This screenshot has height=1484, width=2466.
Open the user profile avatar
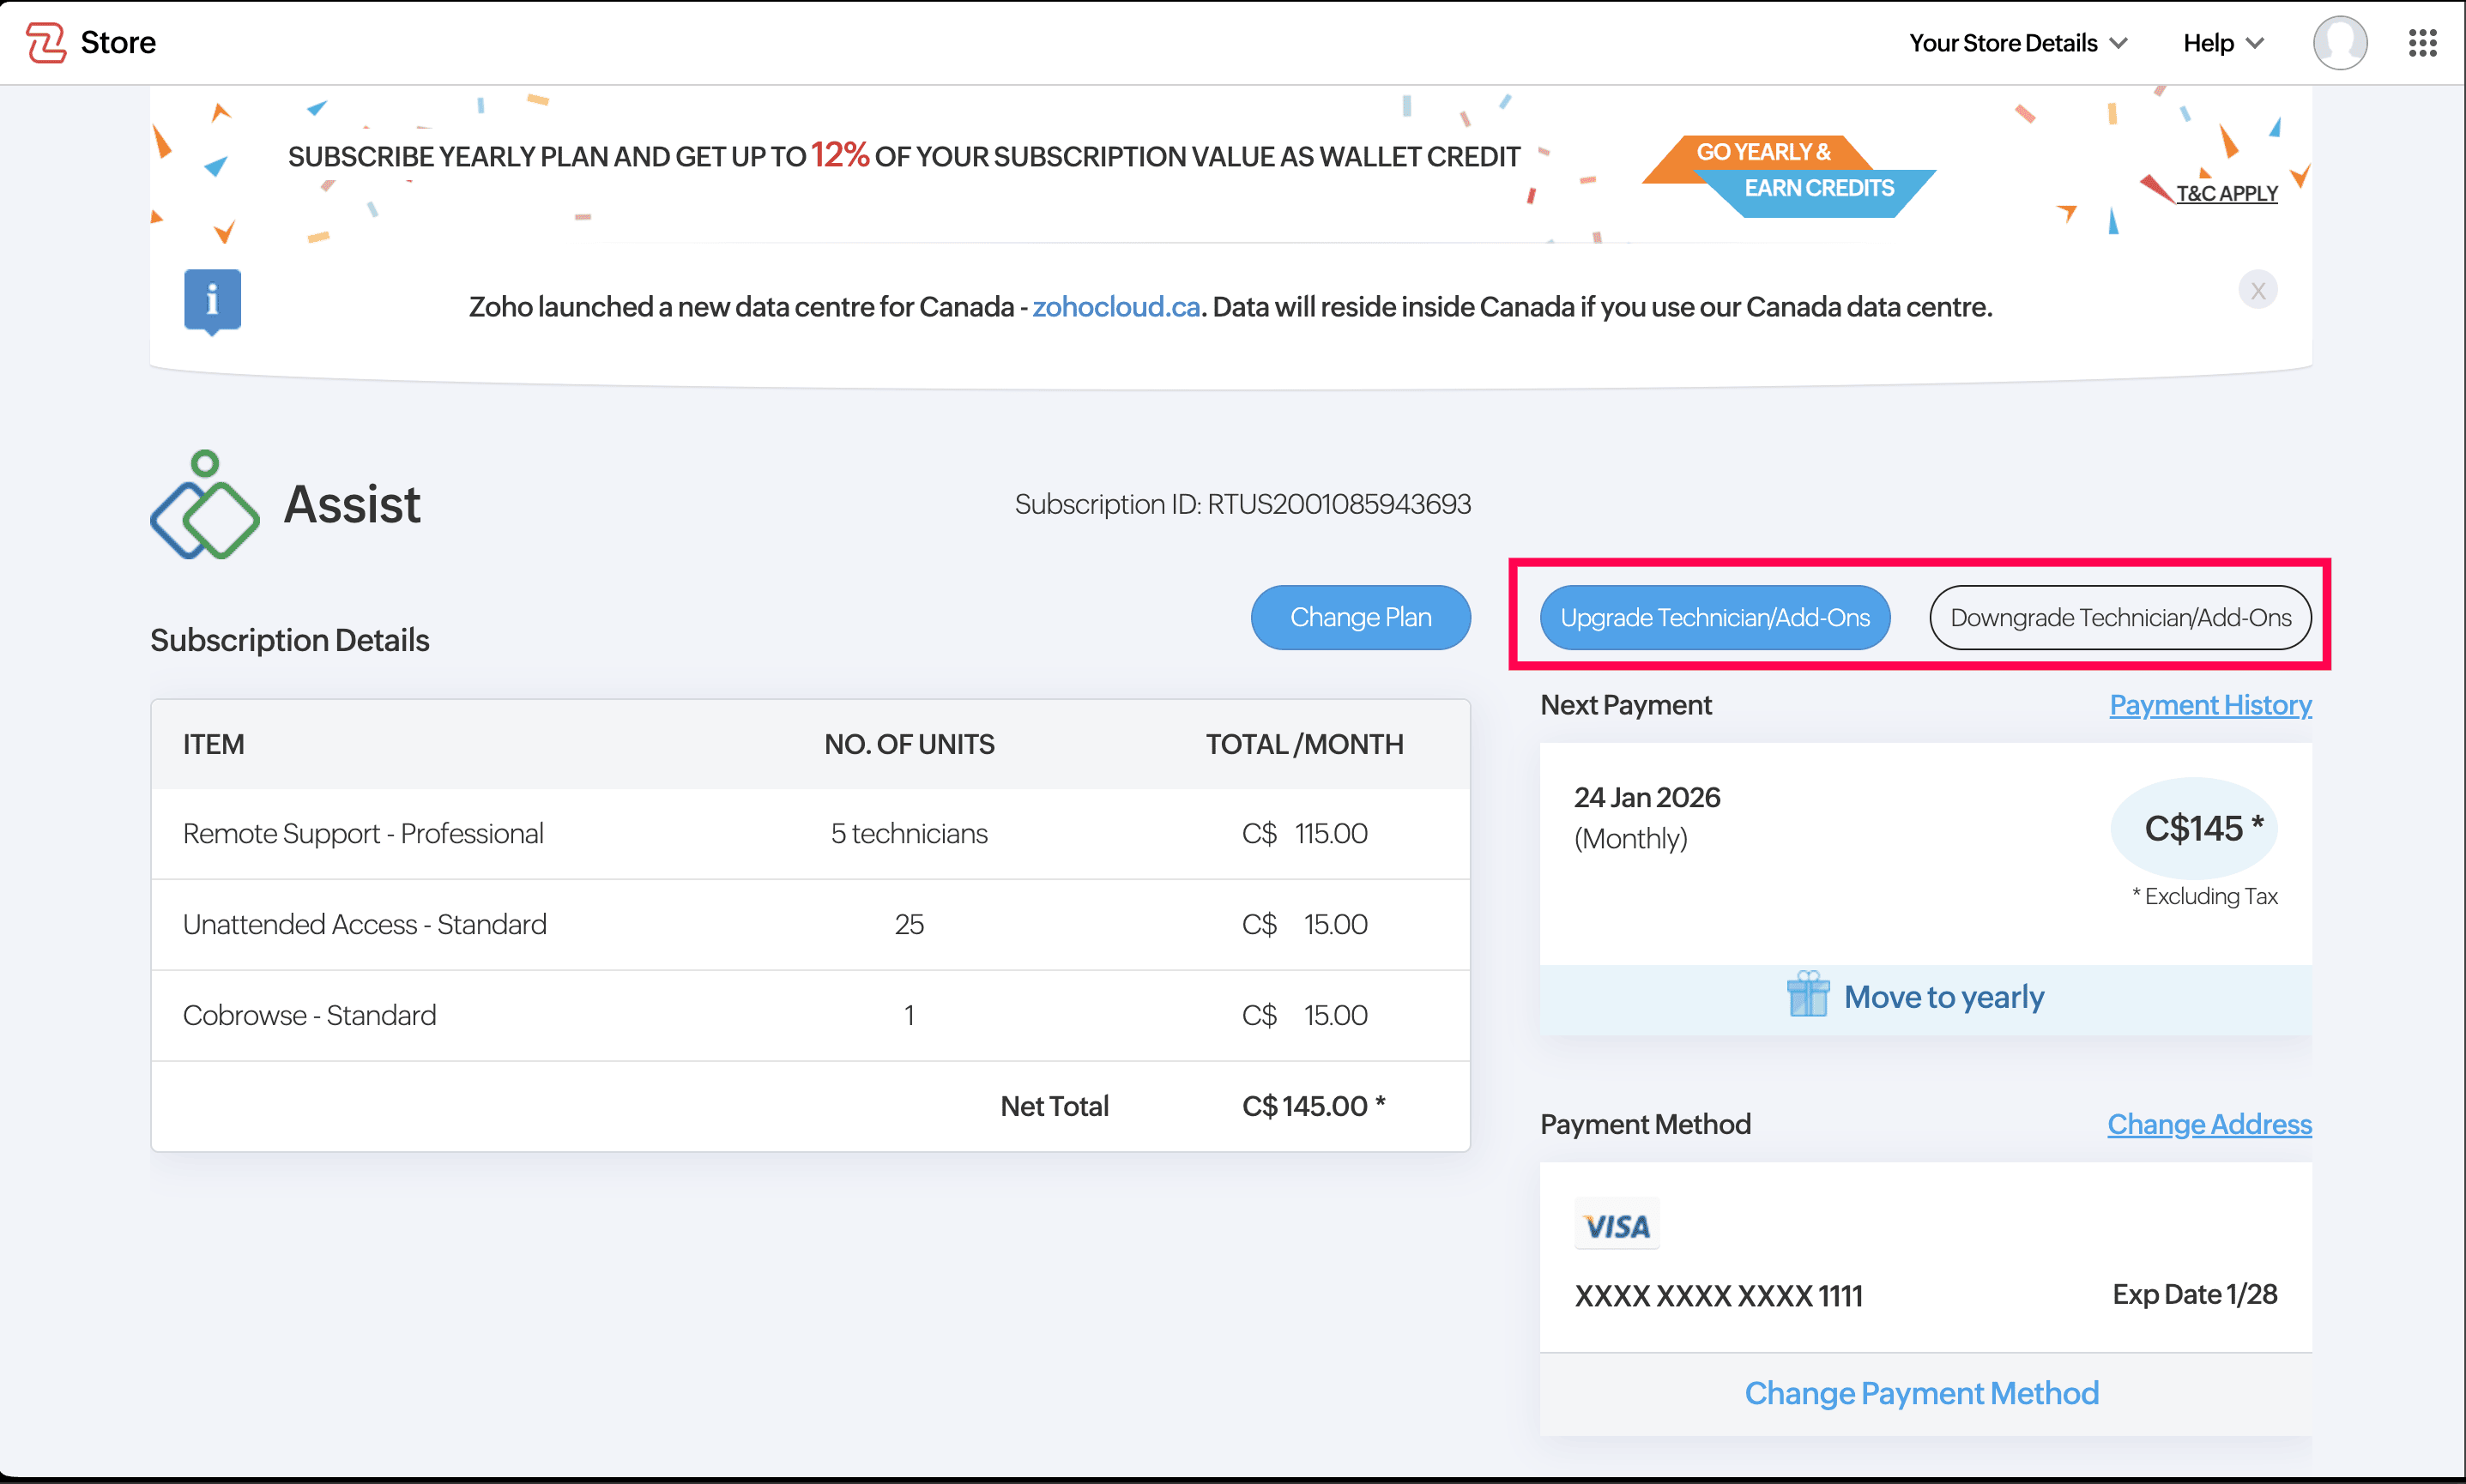[2338, 43]
